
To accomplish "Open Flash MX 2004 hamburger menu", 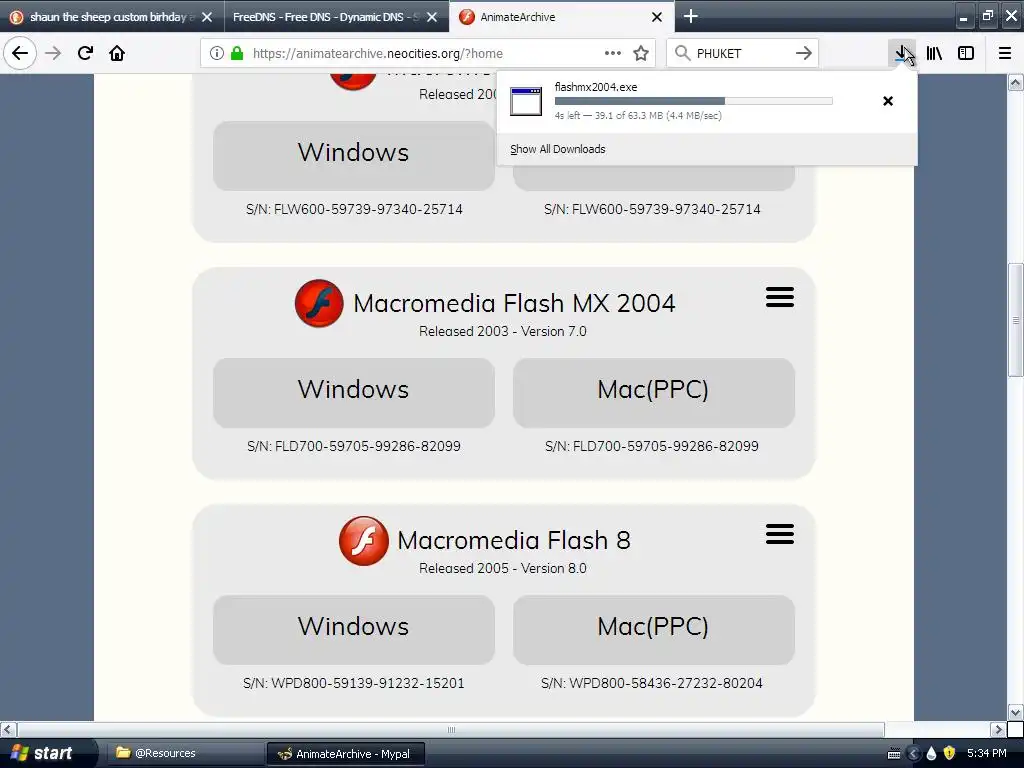I will (780, 297).
